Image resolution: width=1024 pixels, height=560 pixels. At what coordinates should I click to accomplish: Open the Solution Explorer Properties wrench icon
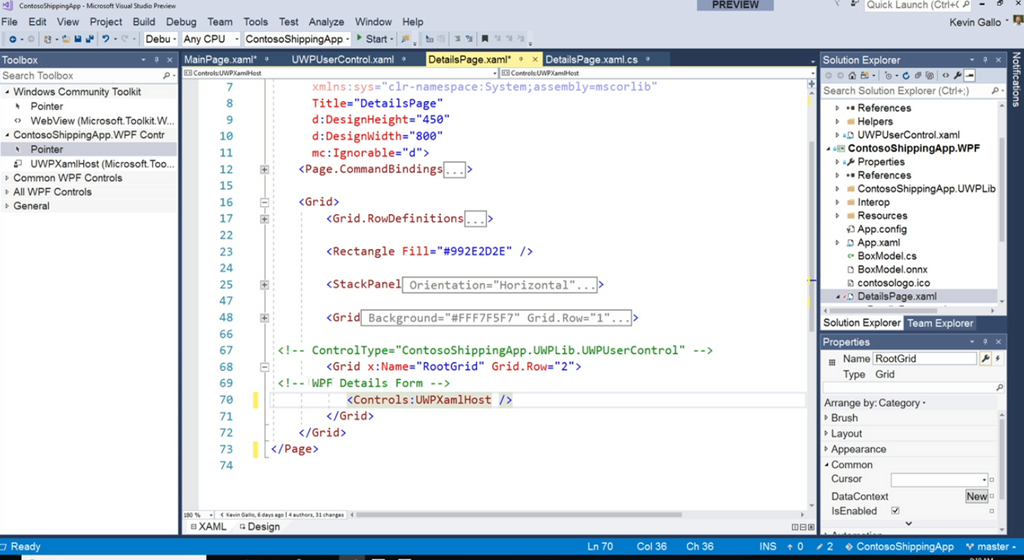coord(958,75)
